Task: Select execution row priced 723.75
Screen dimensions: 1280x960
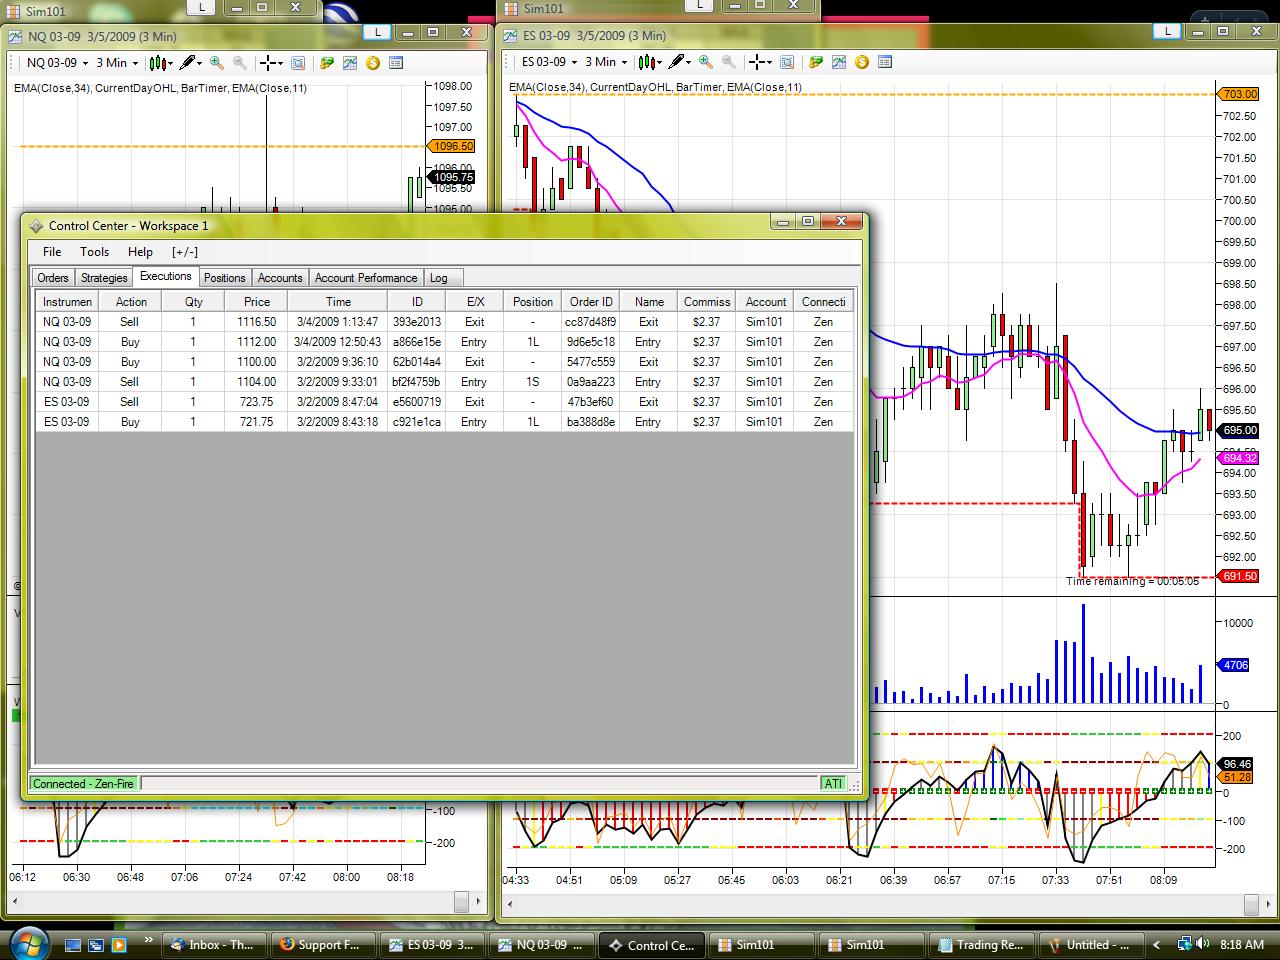Action: click(x=445, y=402)
